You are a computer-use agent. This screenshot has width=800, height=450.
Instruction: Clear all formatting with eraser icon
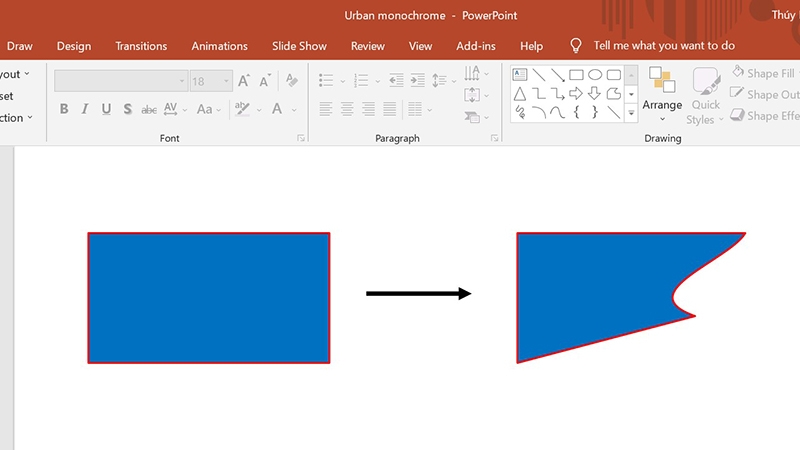[292, 81]
